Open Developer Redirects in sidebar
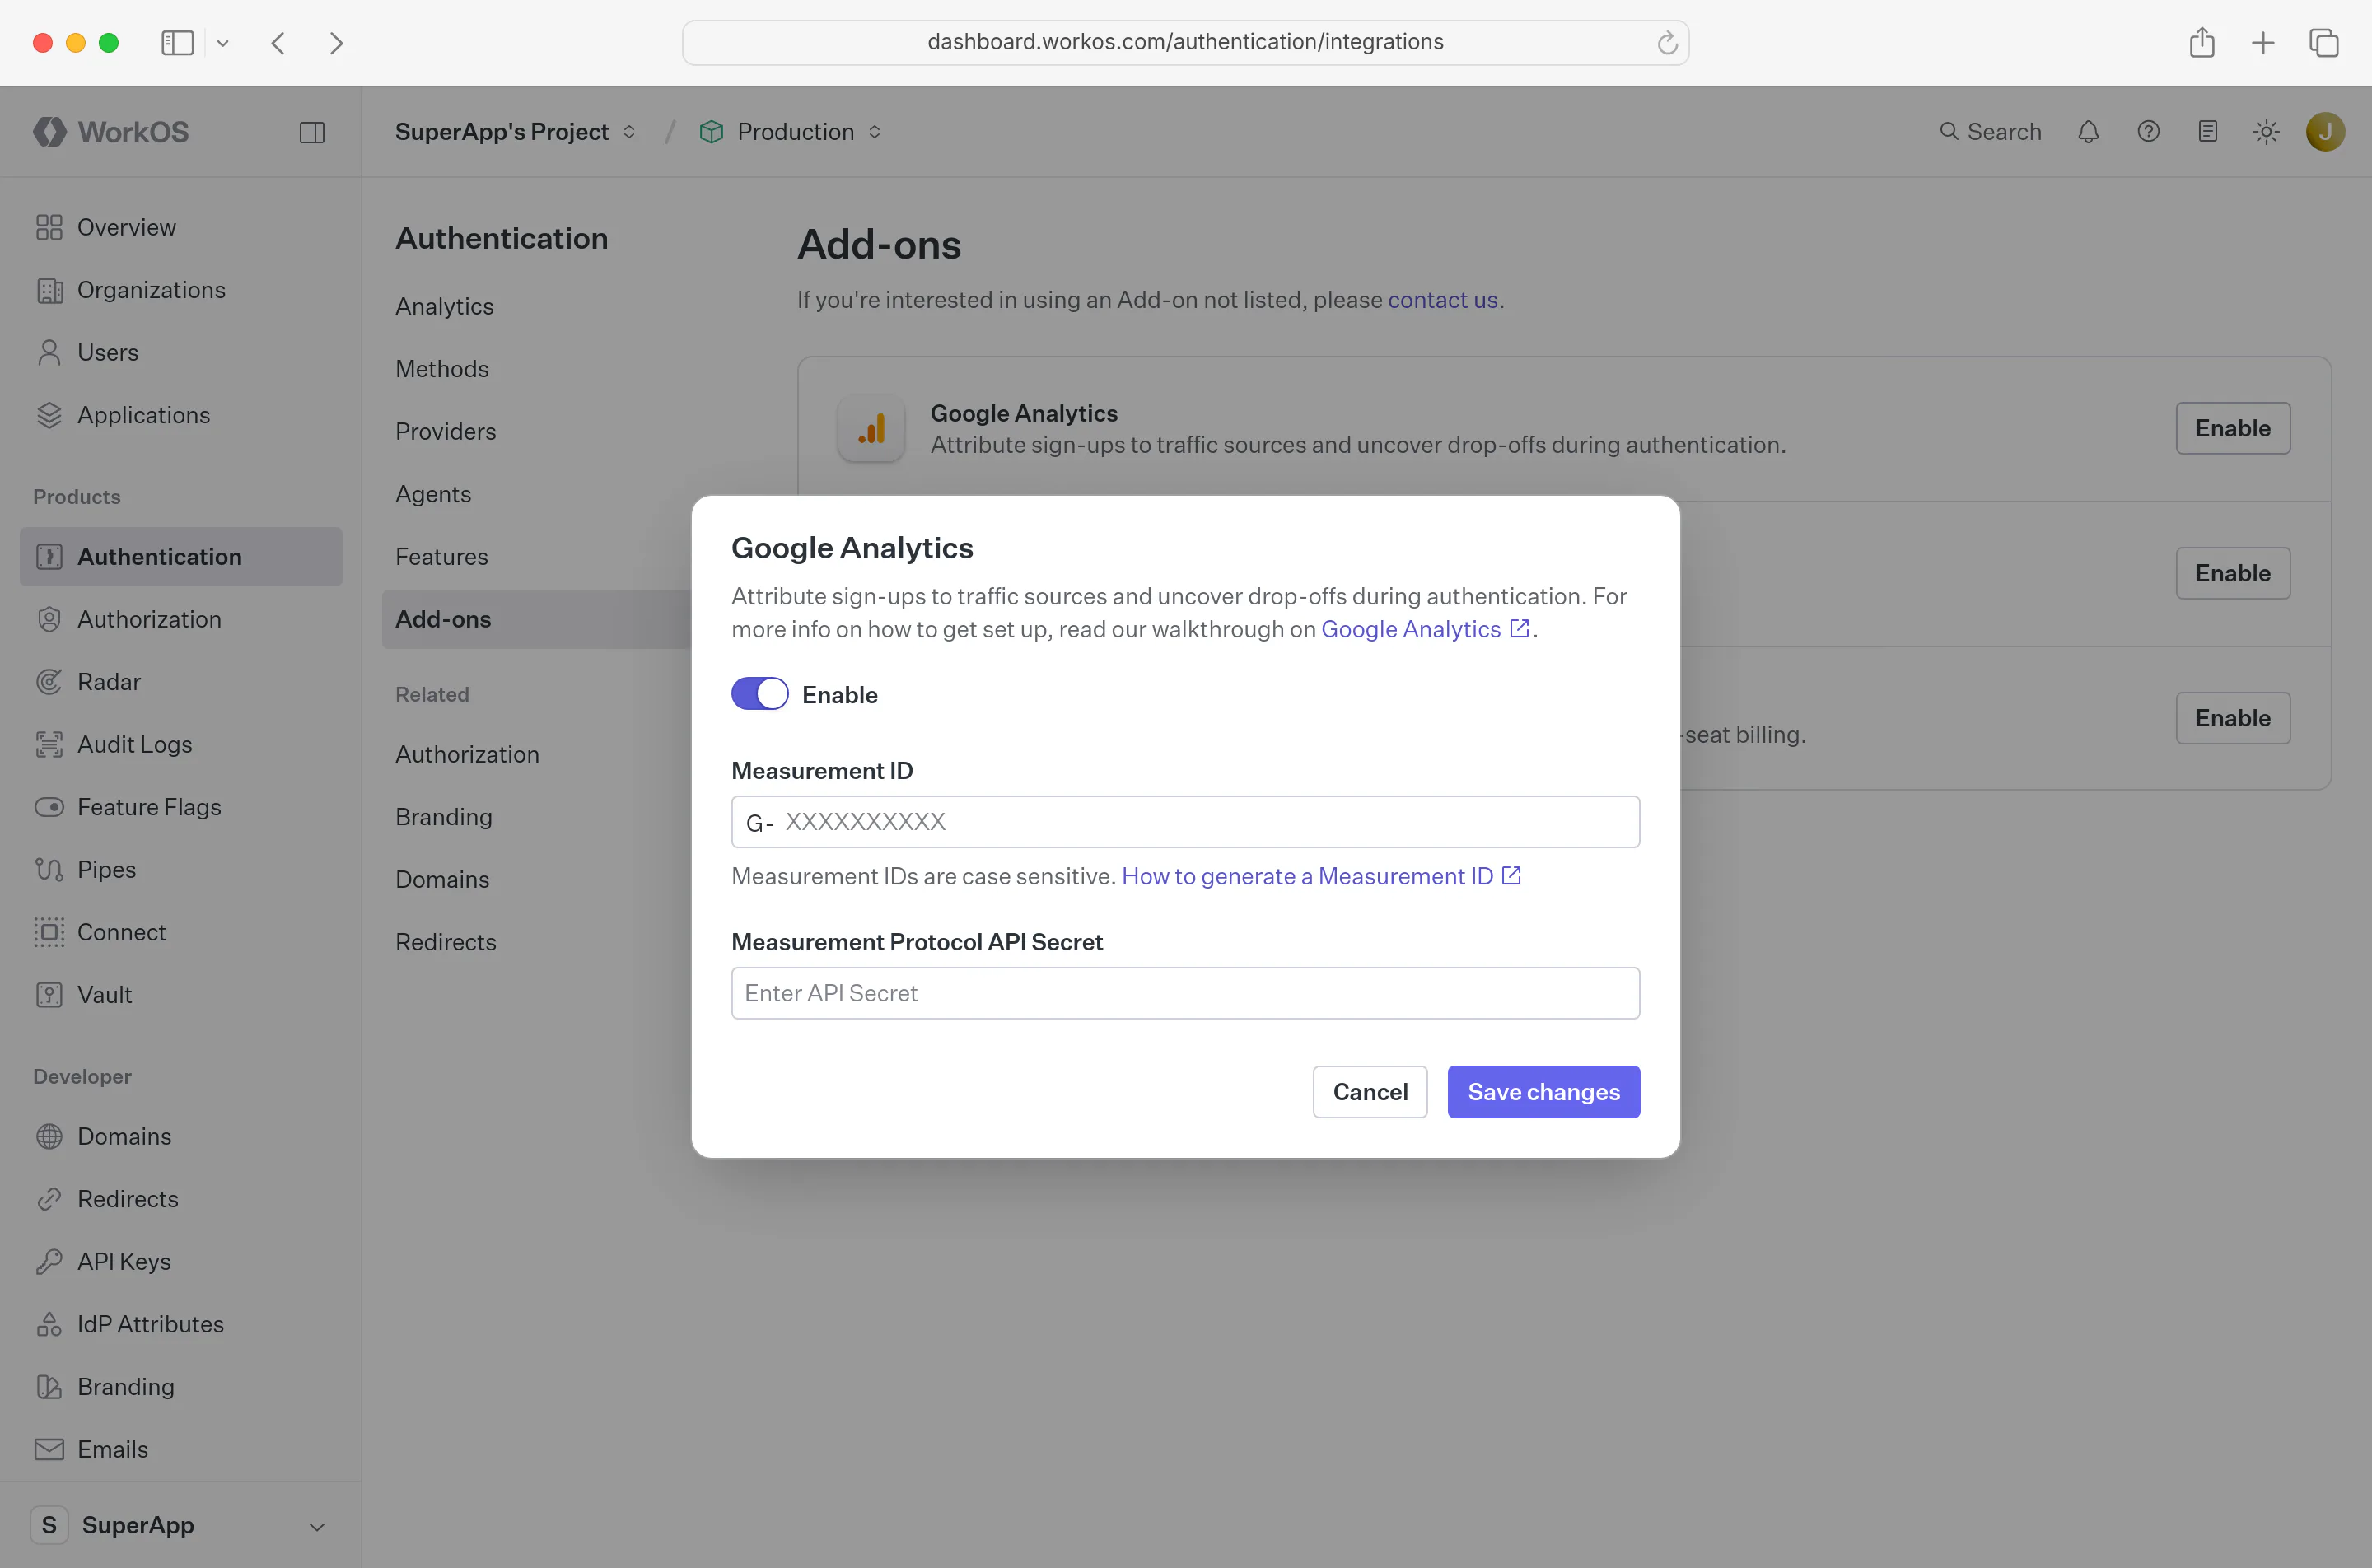 [181, 1199]
